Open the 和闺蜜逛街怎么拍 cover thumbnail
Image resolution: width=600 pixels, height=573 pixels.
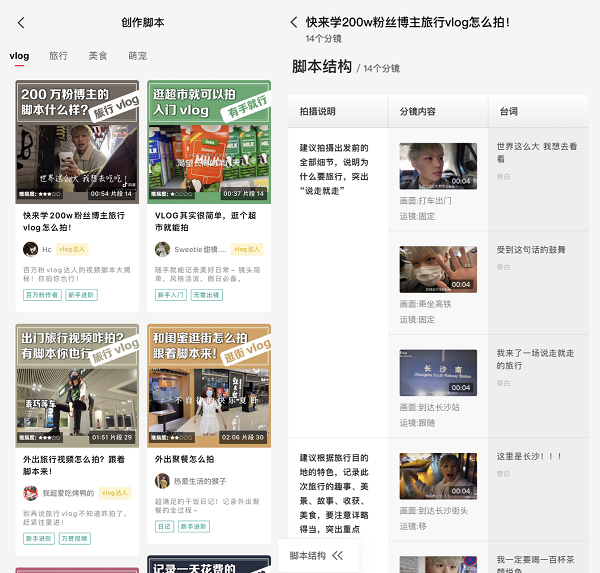point(209,385)
